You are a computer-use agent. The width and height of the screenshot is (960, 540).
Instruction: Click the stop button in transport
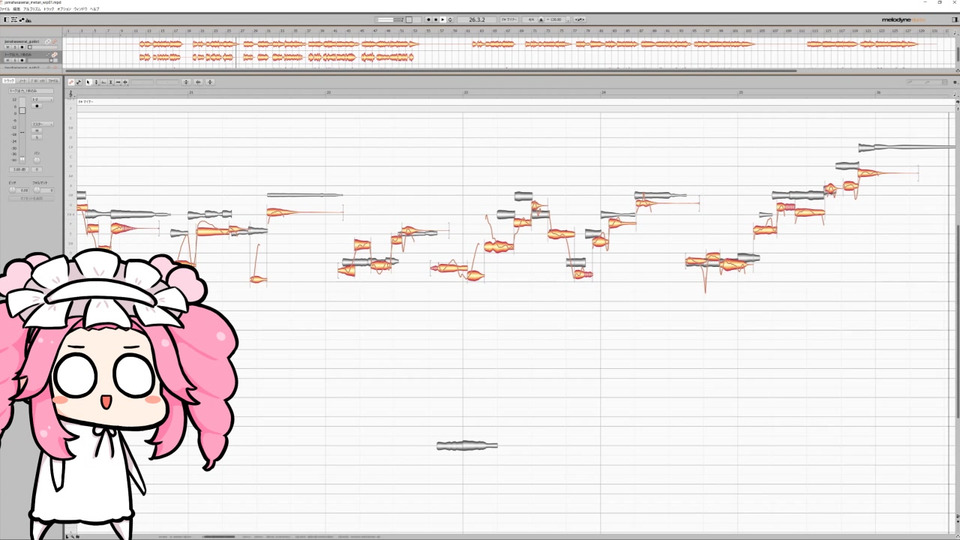coord(436,20)
